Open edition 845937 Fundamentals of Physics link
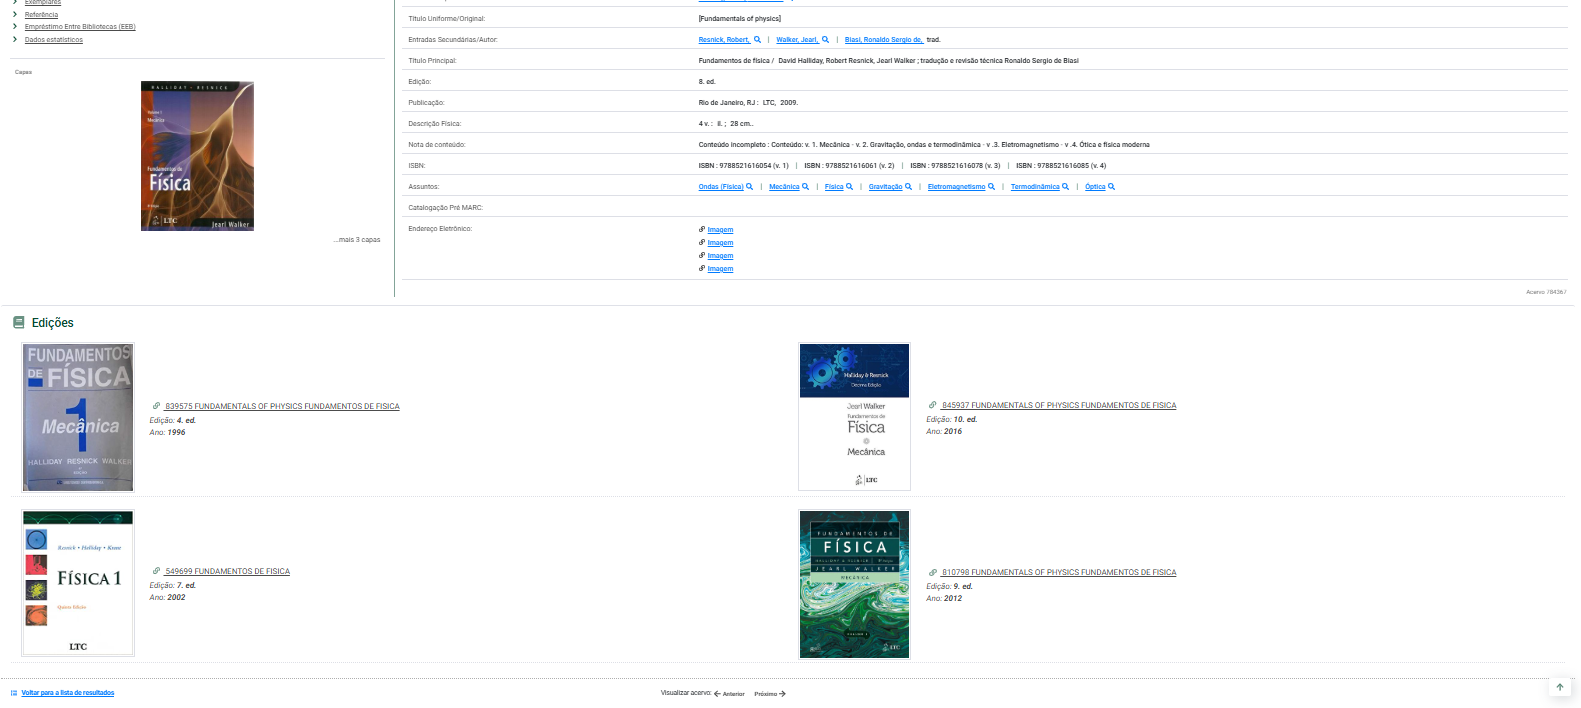The width and height of the screenshot is (1581, 708). pos(1059,405)
